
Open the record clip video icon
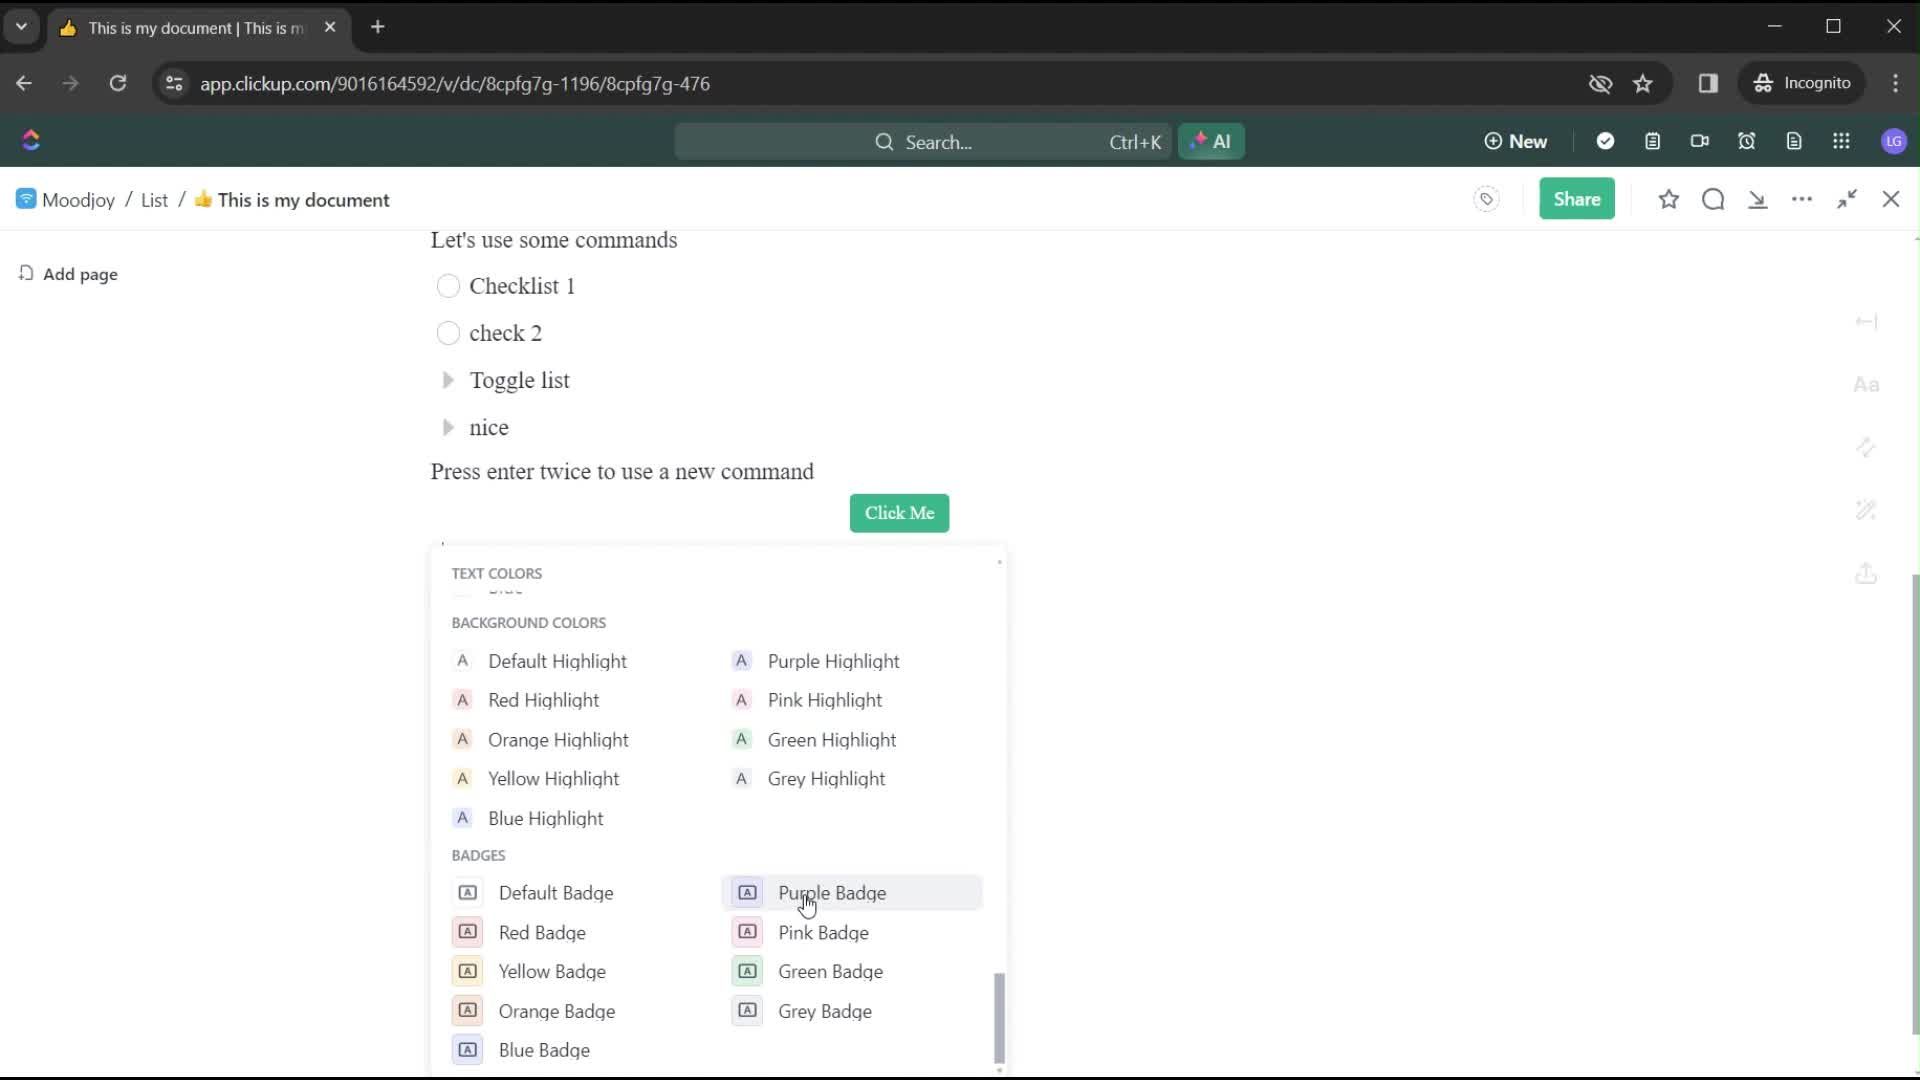1699,141
